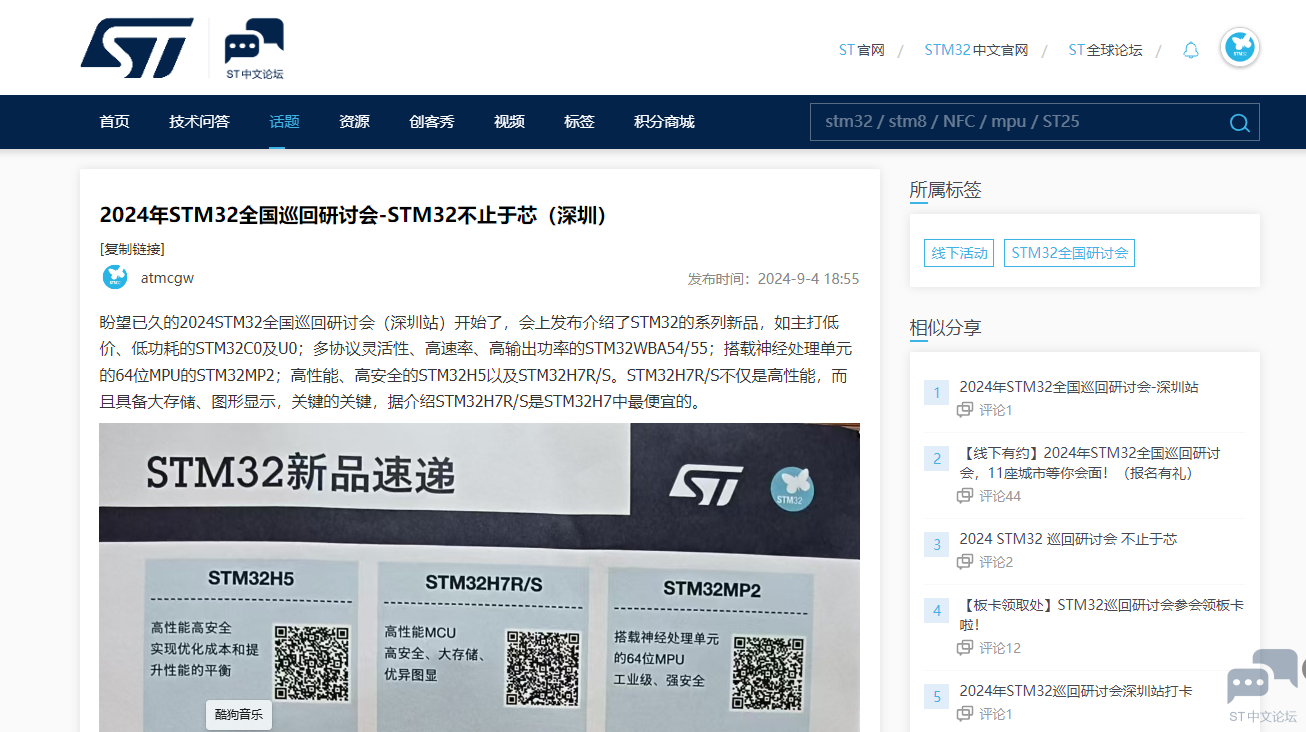Open the 技术问答 section

(x=200, y=122)
